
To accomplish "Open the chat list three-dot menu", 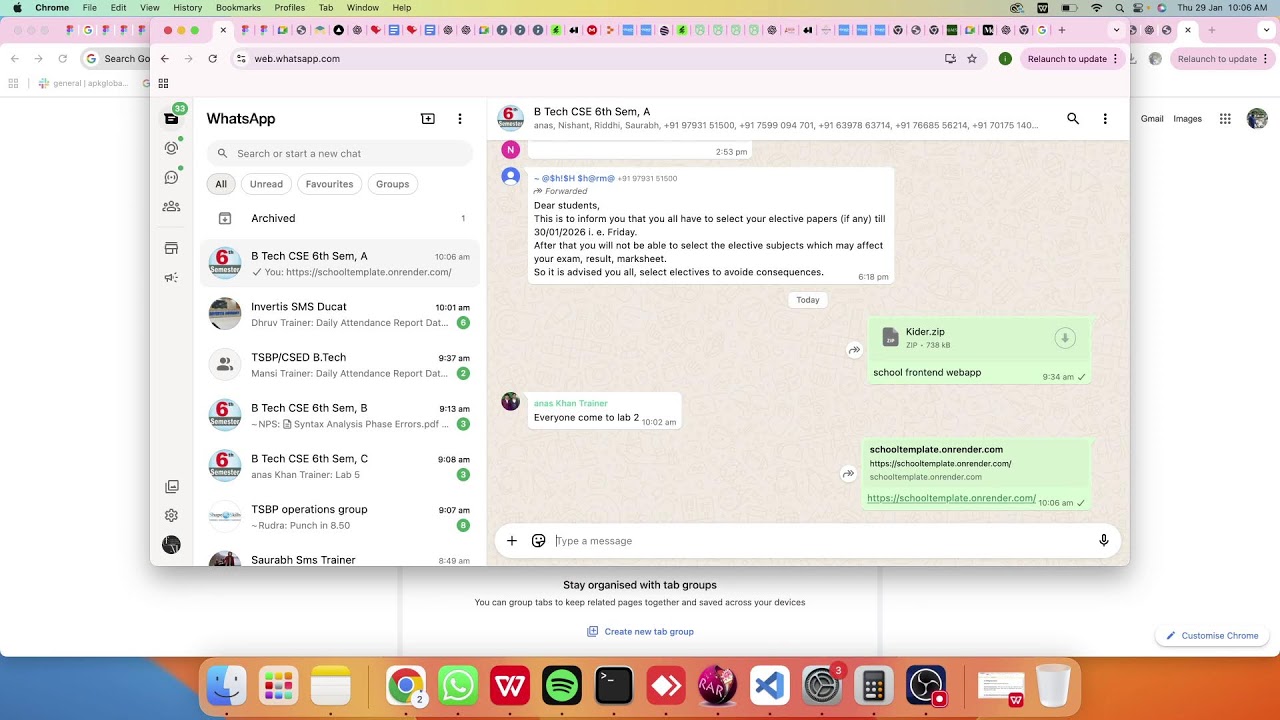I will (x=460, y=119).
